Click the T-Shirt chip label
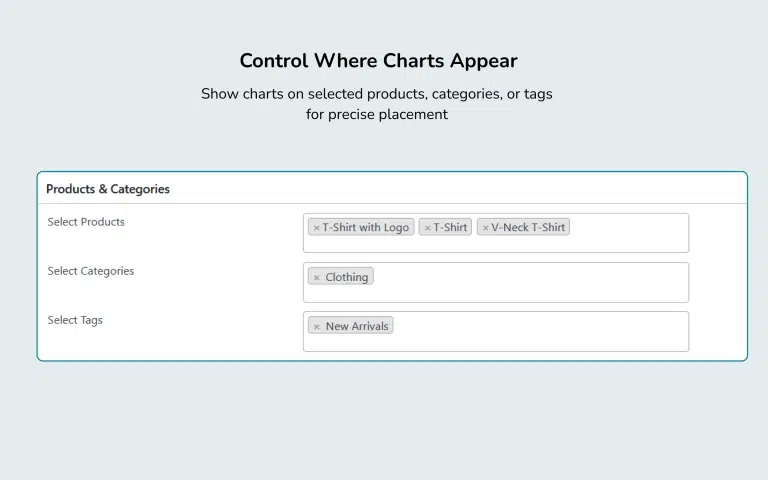Viewport: 768px width, 480px height. coord(451,228)
